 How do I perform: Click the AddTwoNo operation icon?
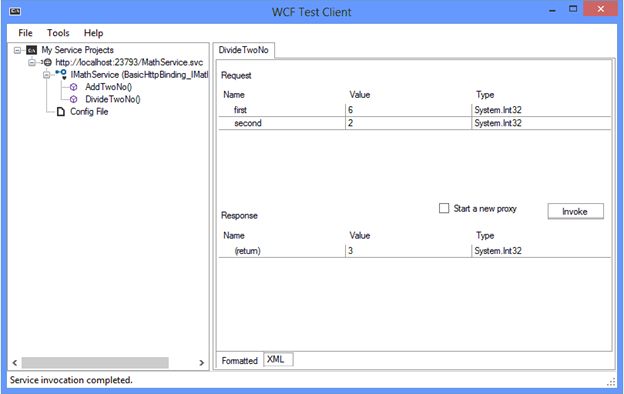click(x=73, y=87)
